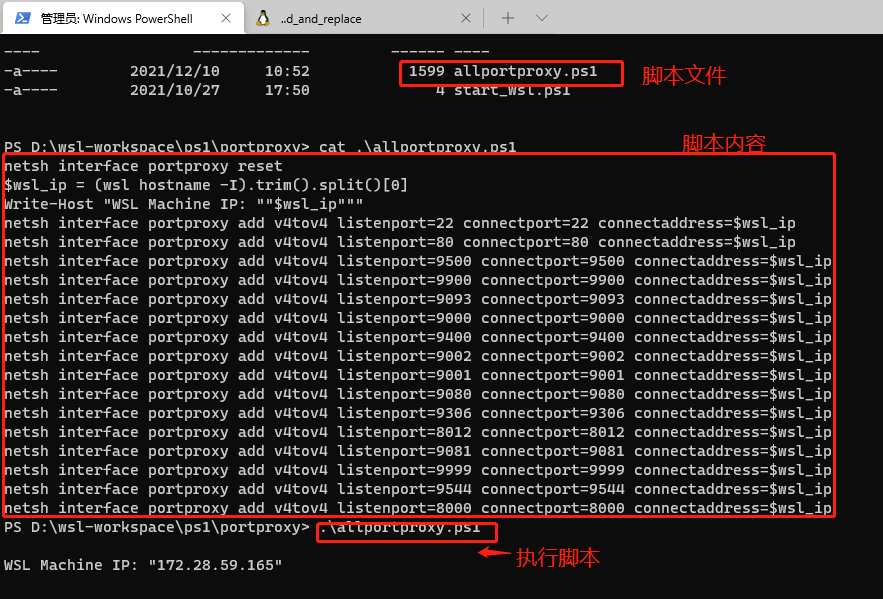
Task: Click the start_wsl.ps1 file entry
Action: pos(512,90)
